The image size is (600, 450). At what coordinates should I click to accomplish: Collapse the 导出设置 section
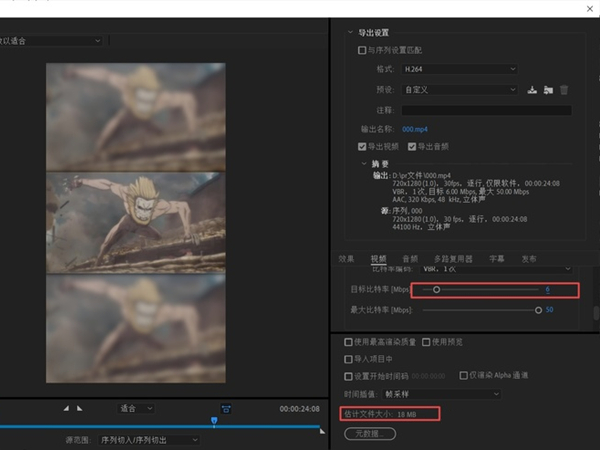349,32
